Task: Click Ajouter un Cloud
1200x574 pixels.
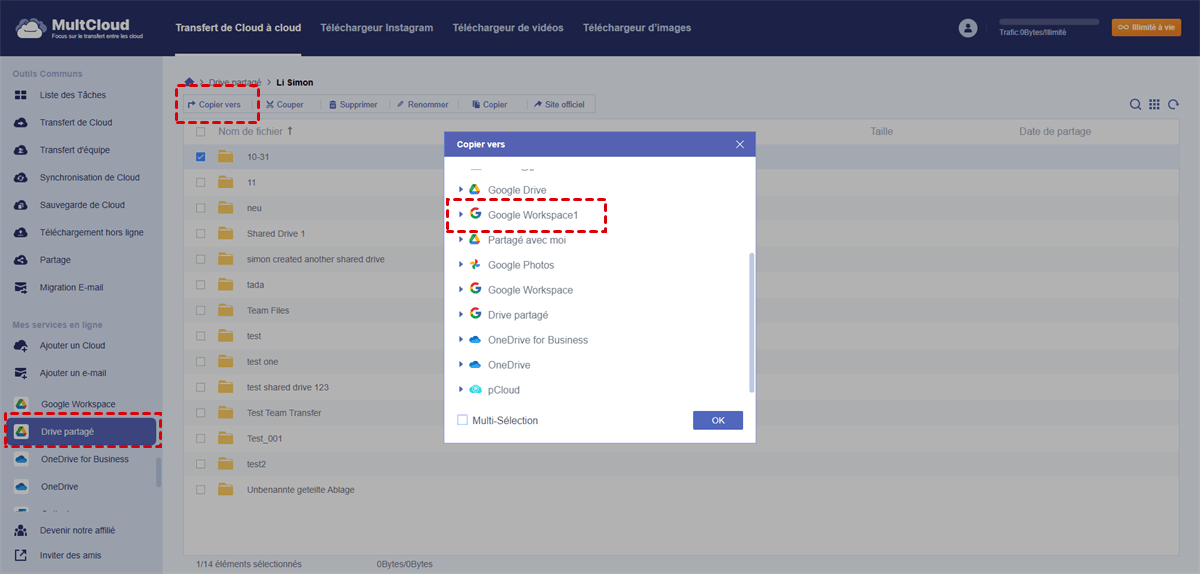Action: pyautogui.click(x=72, y=346)
